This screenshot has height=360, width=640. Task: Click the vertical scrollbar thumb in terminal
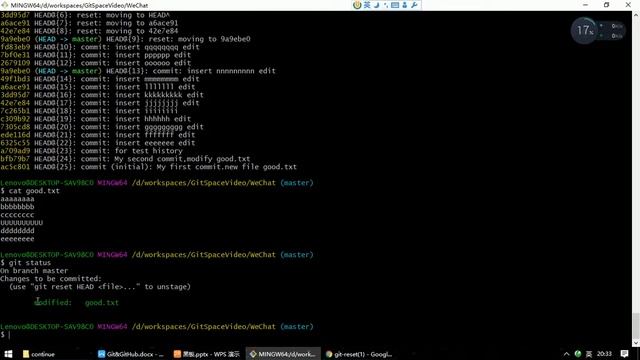point(636,325)
